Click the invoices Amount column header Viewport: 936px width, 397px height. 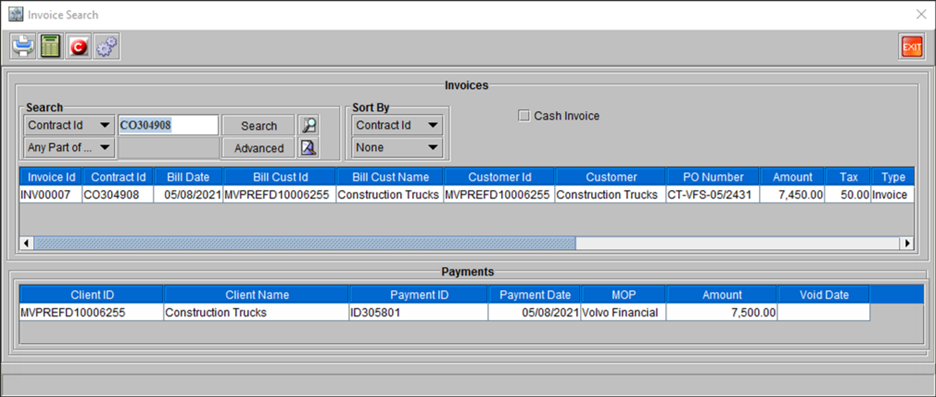coord(792,177)
